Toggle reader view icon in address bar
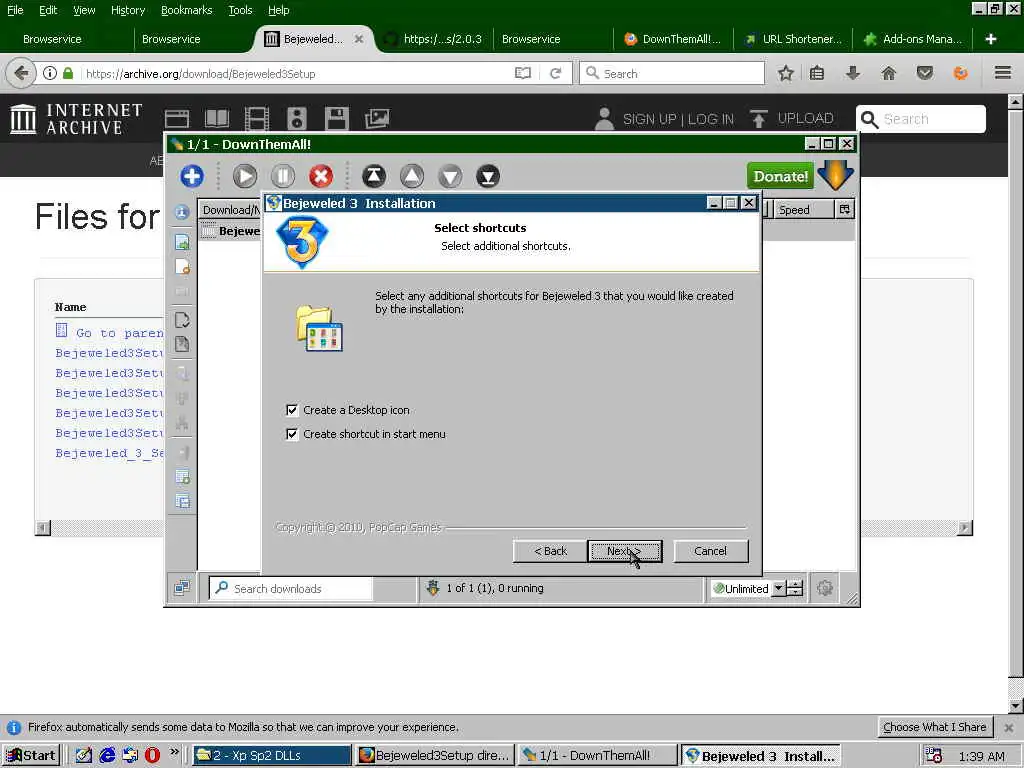The image size is (1024, 768). pos(522,73)
